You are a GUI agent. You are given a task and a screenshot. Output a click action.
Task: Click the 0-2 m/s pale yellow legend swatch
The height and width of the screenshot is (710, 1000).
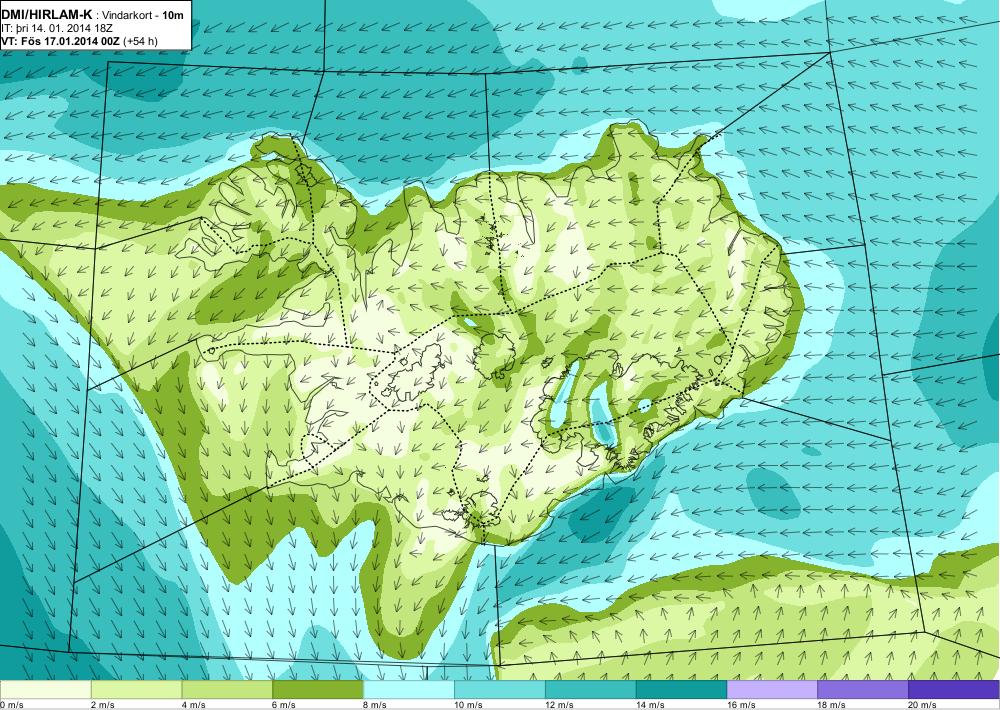click(45, 690)
